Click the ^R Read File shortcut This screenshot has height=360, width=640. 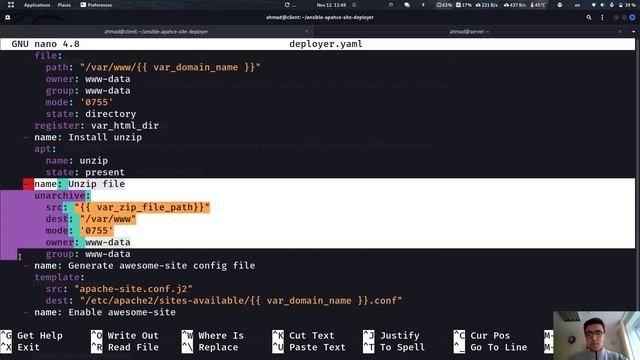[x=125, y=347]
